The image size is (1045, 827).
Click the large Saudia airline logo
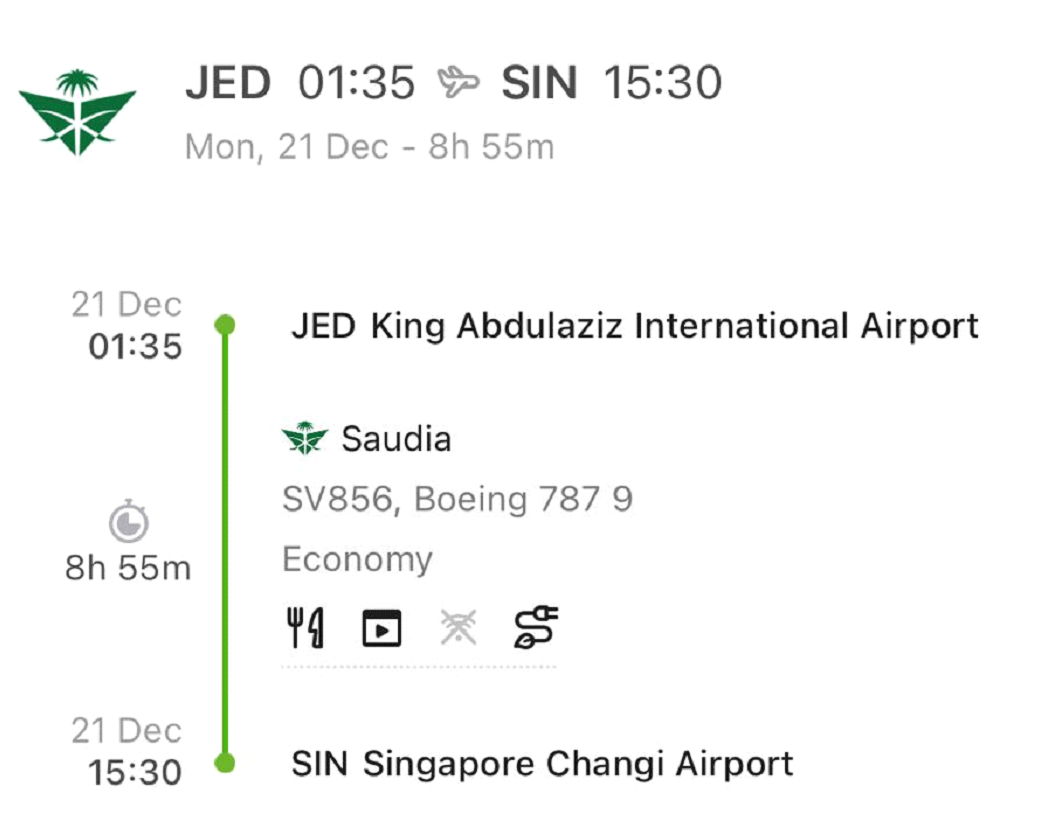pos(77,112)
